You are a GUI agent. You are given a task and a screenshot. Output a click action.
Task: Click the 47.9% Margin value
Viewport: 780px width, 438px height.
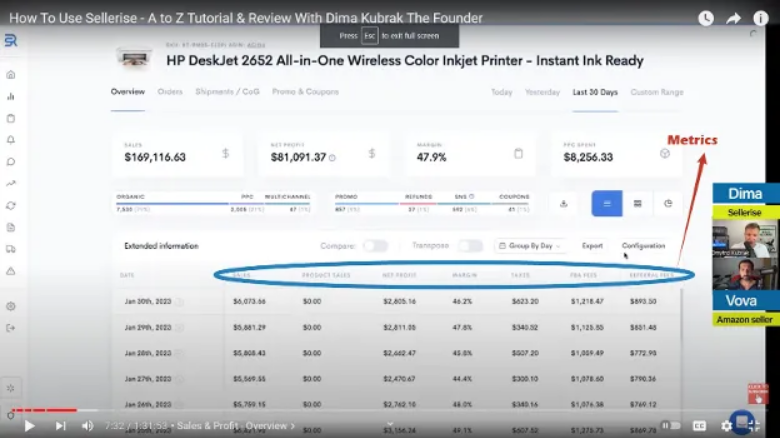coord(431,157)
